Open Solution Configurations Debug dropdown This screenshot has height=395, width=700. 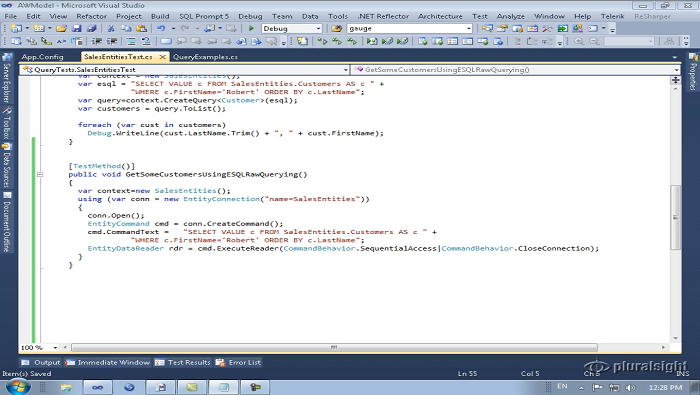click(318, 28)
